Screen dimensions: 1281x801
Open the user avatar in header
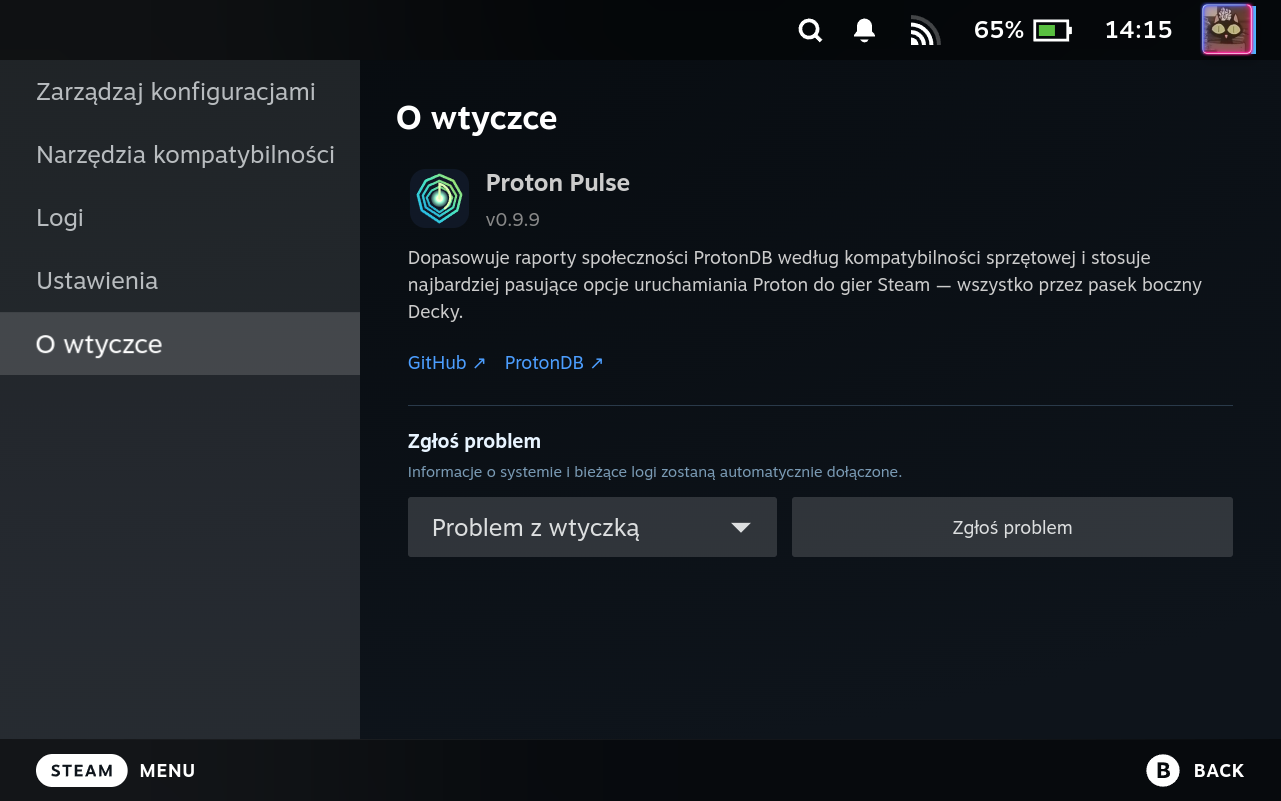point(1227,29)
